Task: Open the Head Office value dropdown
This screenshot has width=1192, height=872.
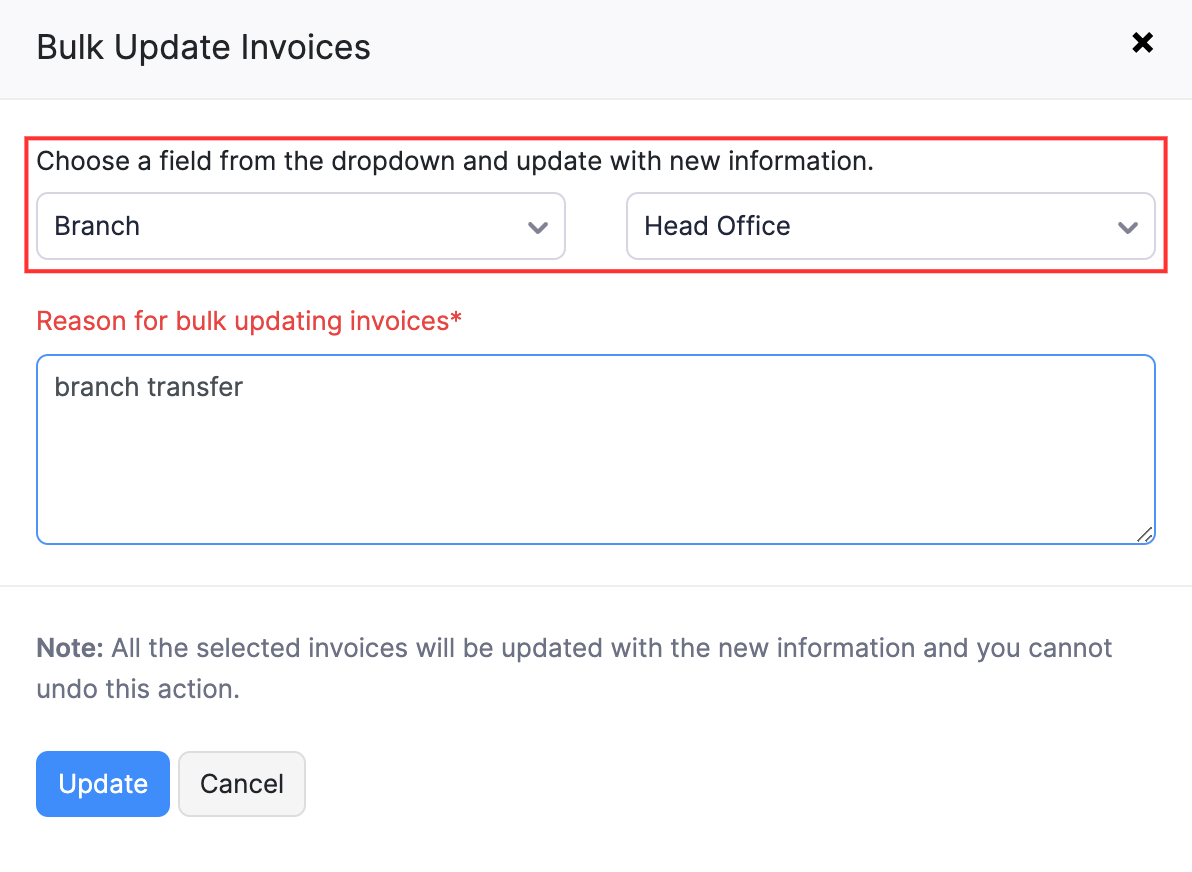Action: [890, 226]
